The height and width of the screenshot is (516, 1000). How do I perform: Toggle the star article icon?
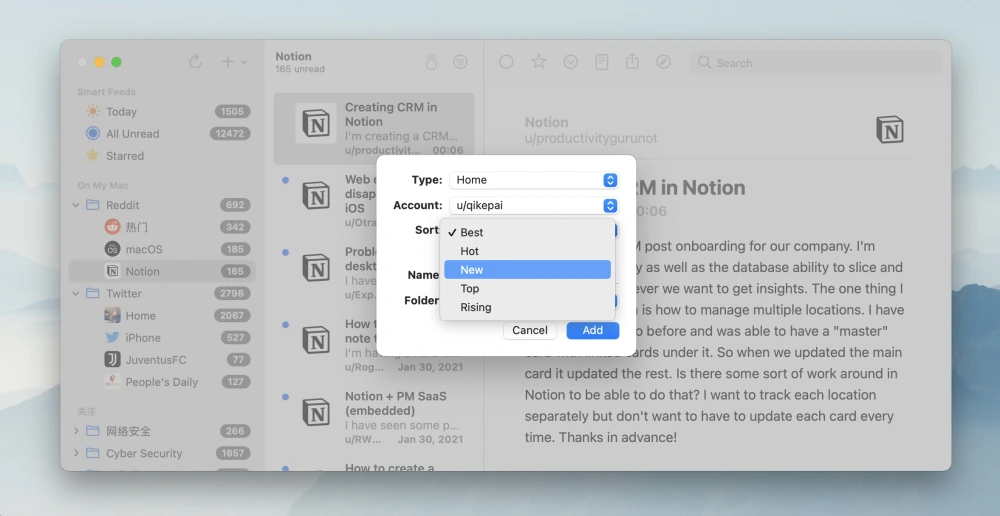click(539, 62)
